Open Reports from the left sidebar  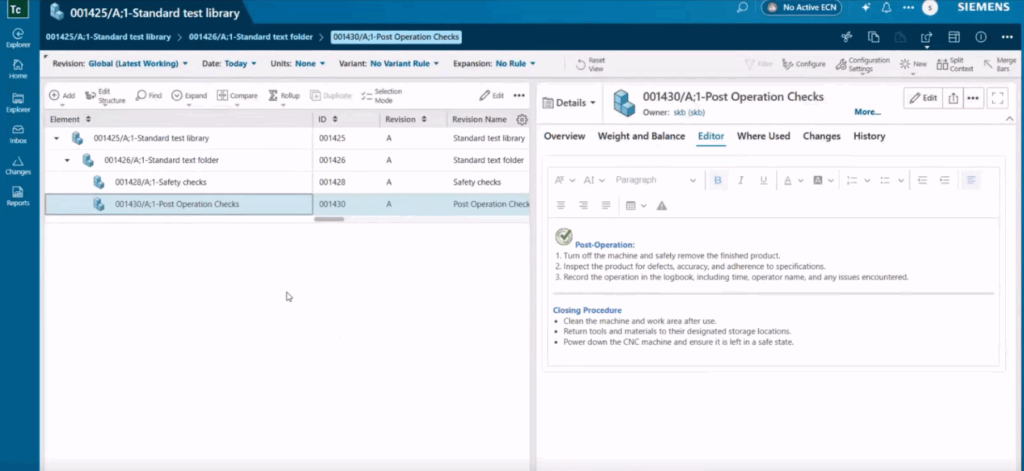[x=19, y=194]
